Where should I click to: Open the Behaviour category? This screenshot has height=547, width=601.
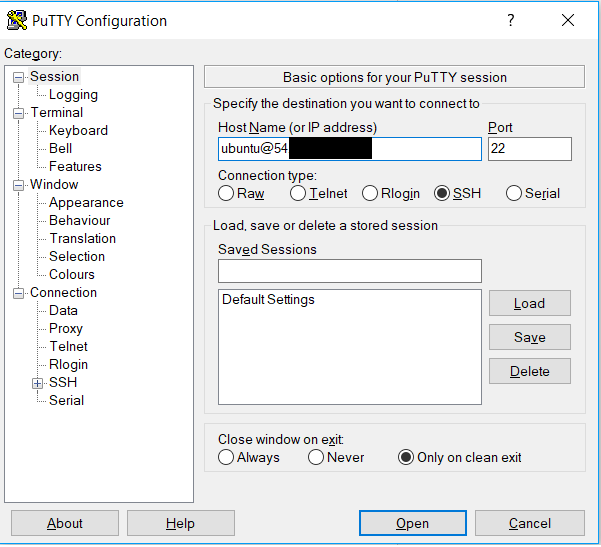click(x=79, y=221)
